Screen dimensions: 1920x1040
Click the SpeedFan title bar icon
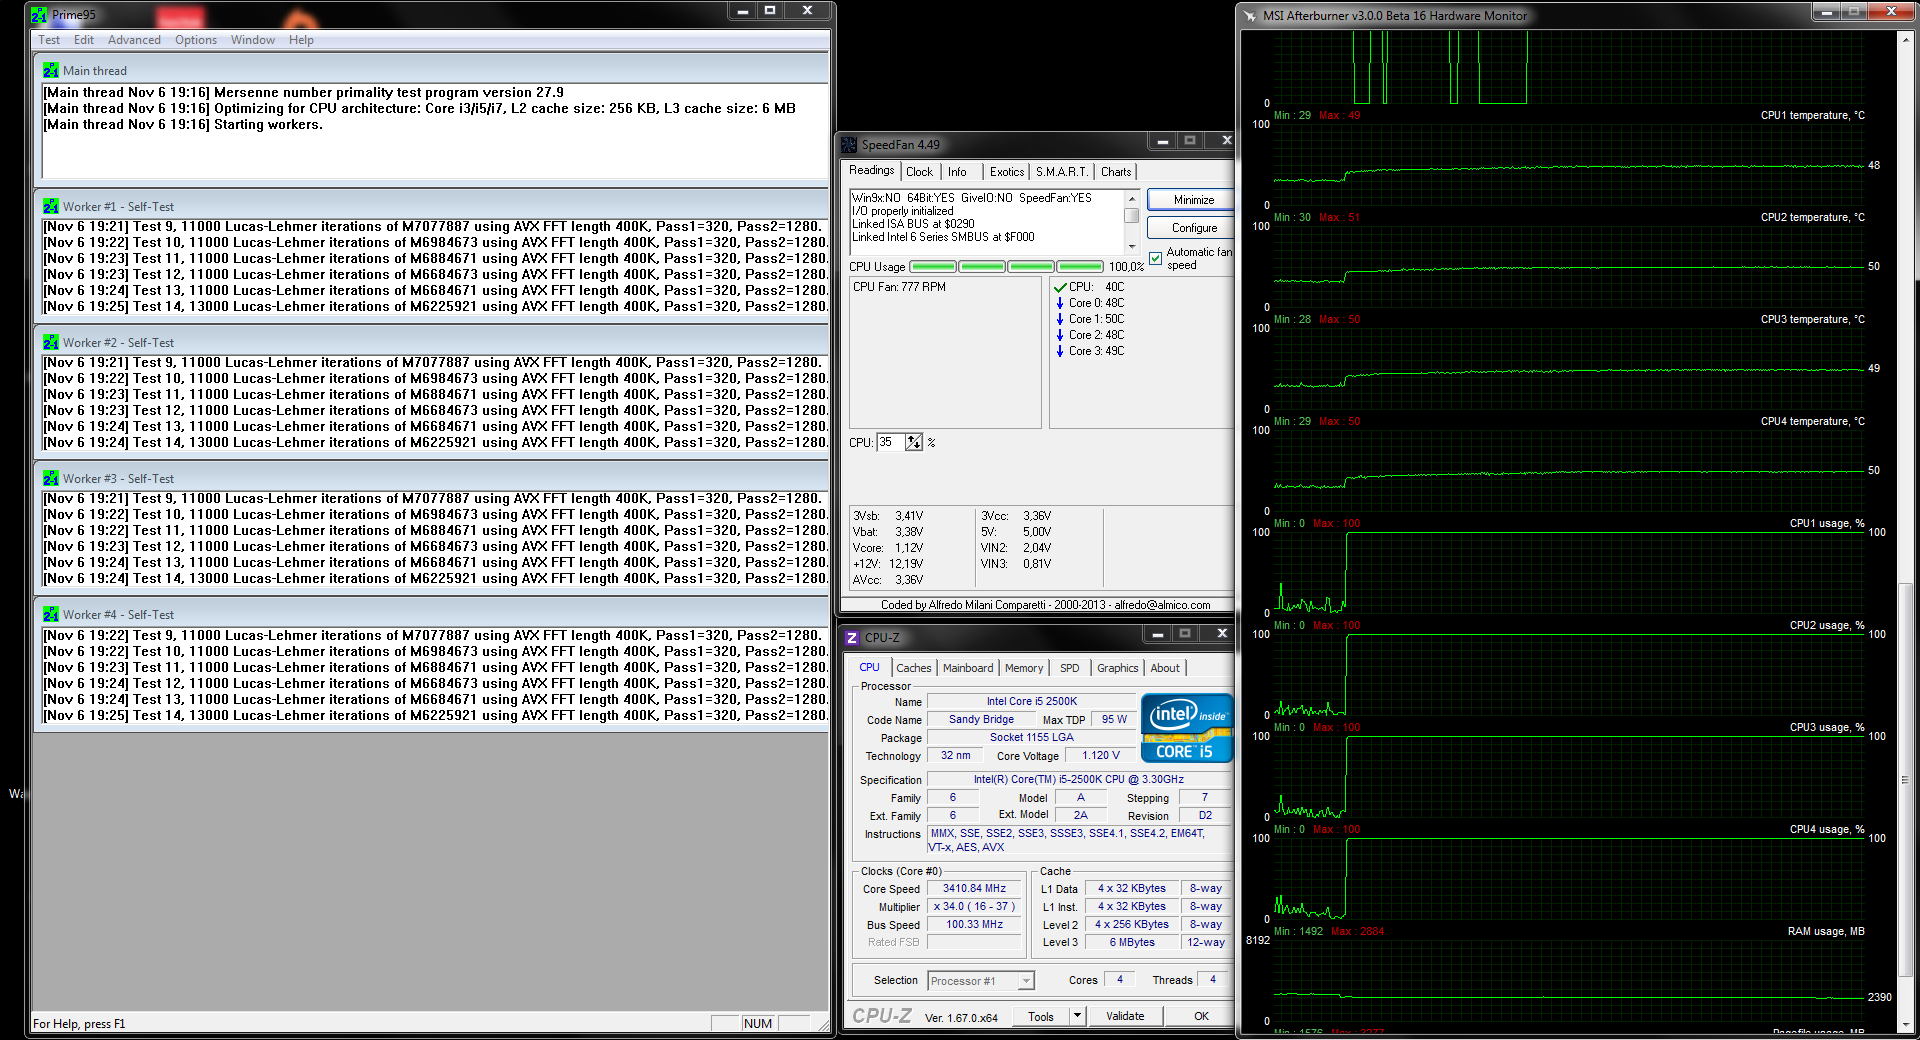(849, 144)
